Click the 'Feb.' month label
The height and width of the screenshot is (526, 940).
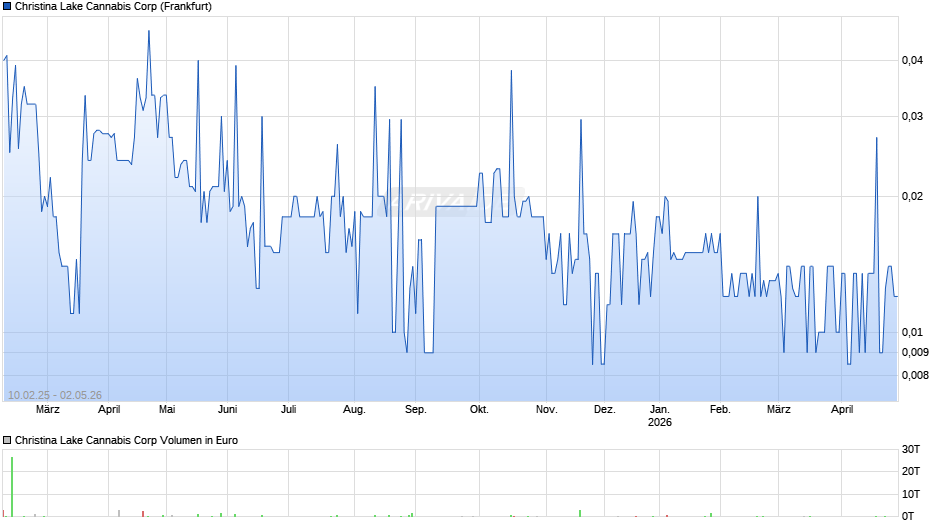720,410
